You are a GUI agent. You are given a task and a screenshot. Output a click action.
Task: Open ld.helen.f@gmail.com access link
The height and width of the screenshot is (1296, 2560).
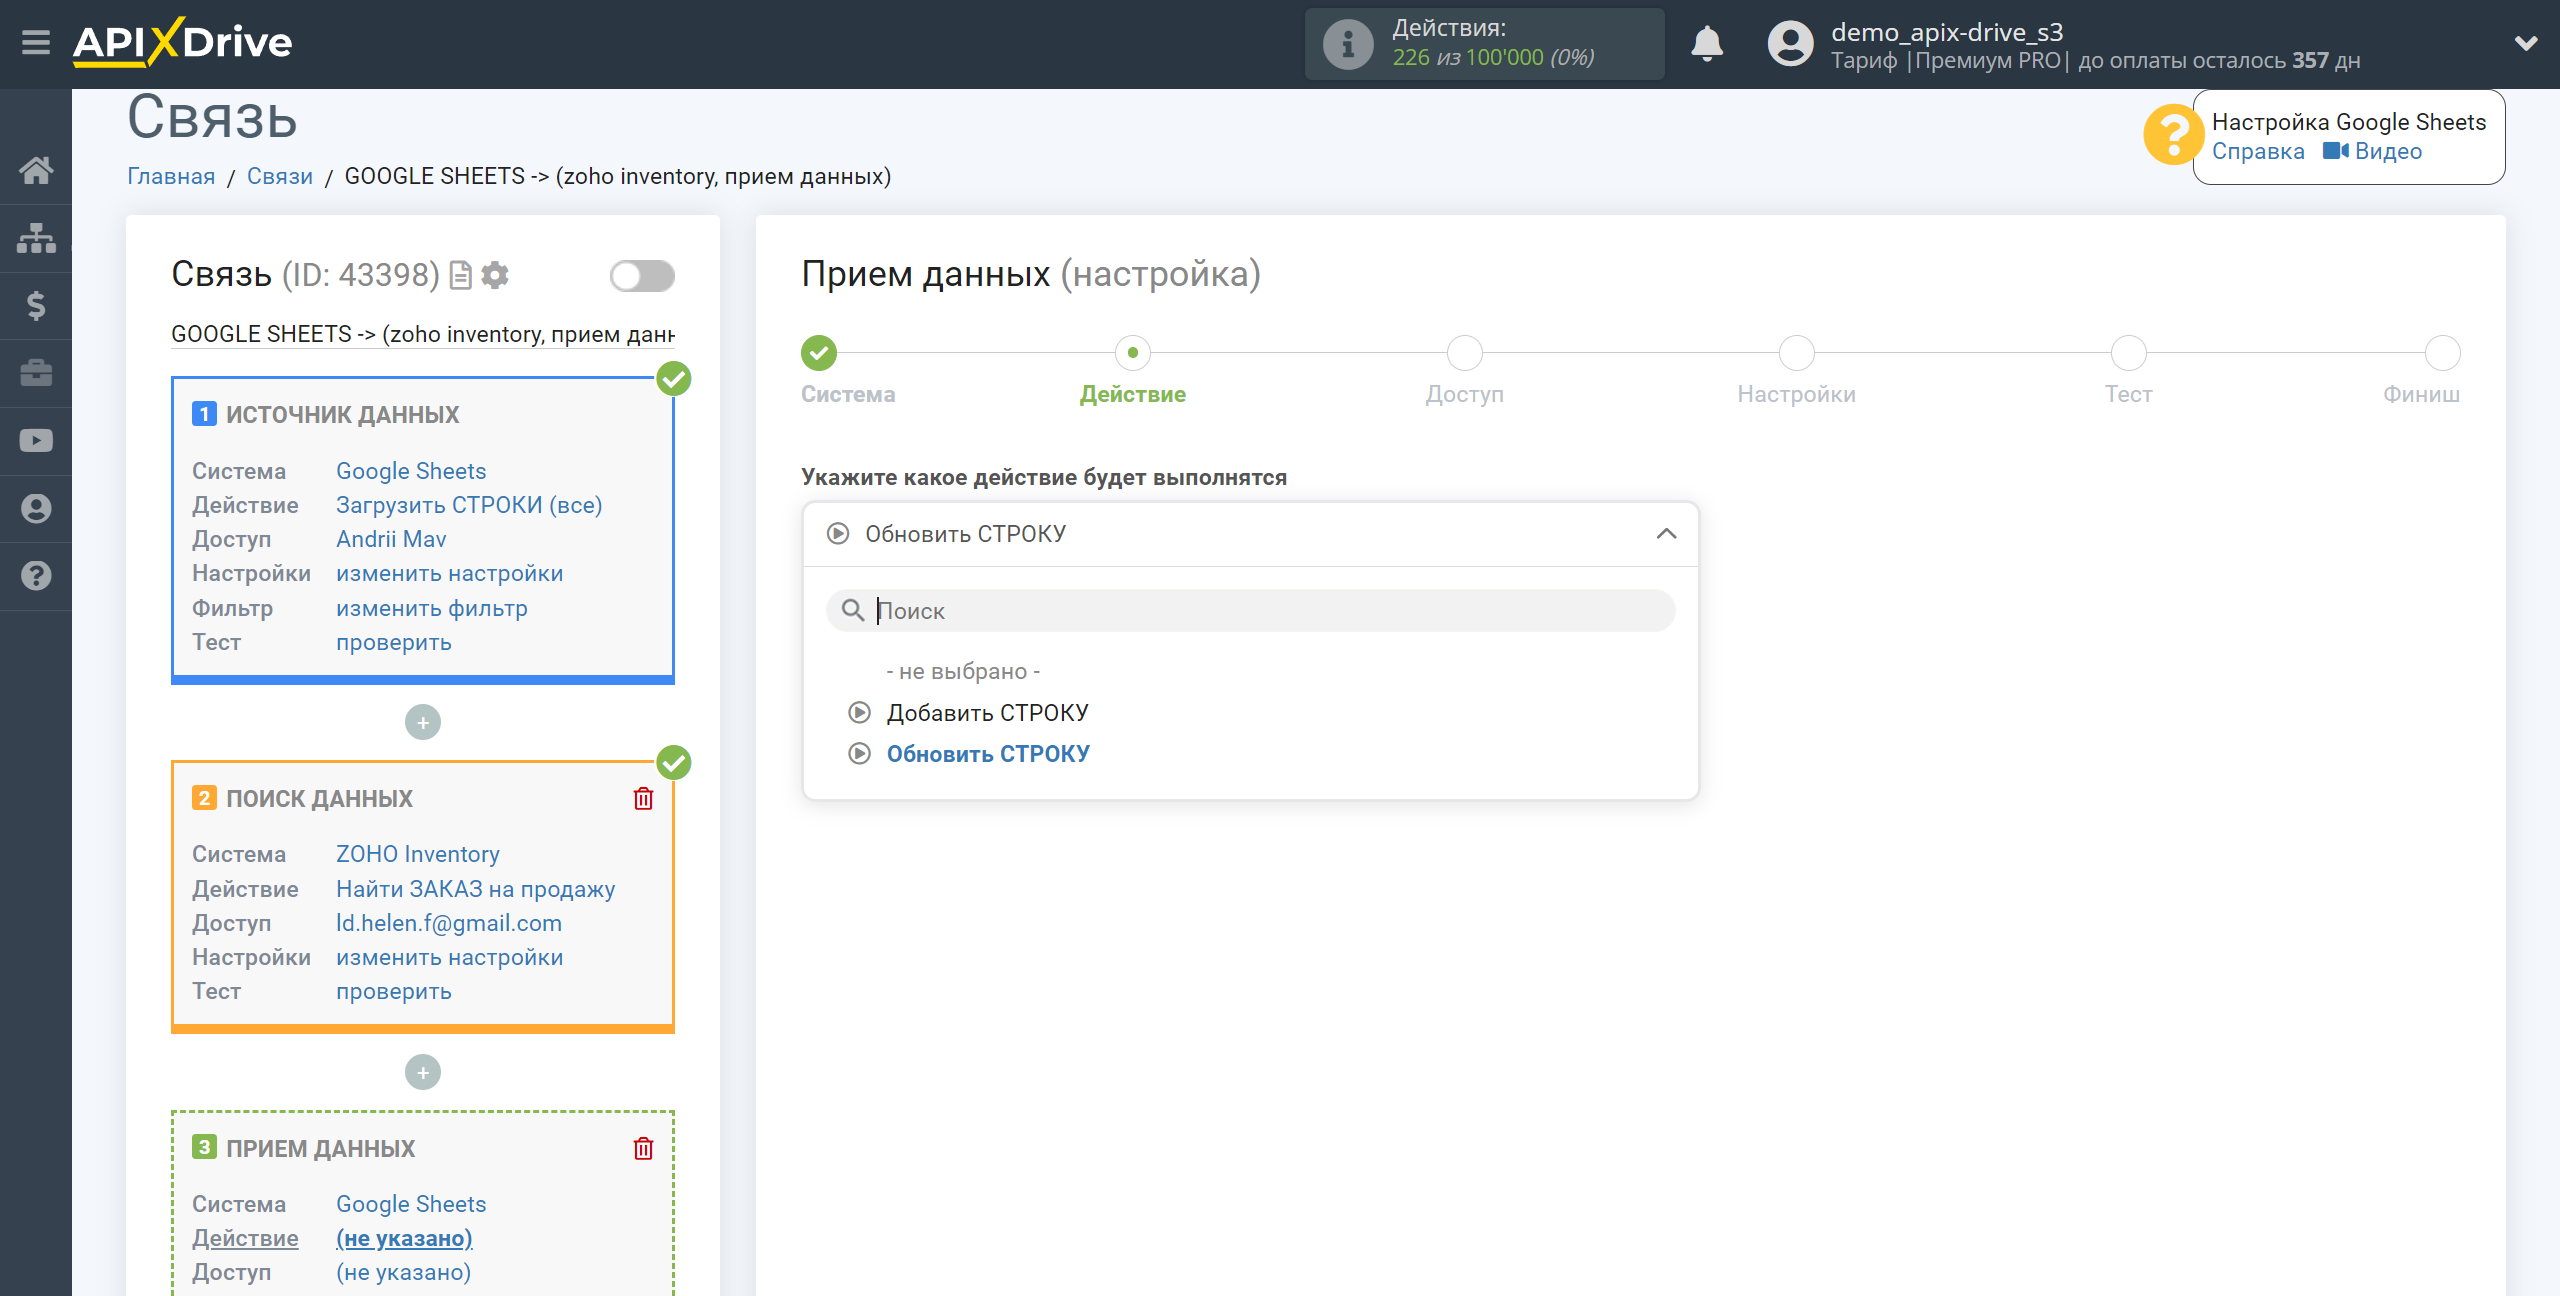click(x=449, y=923)
